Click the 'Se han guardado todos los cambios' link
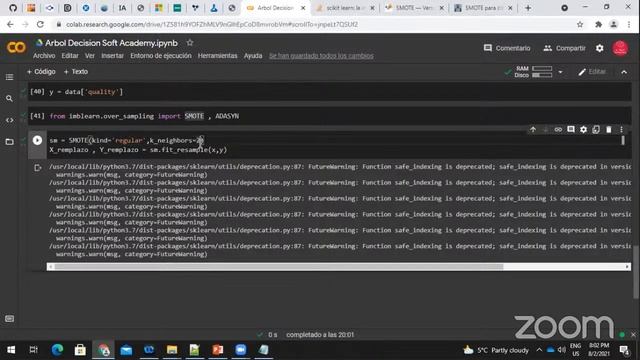 pos(321,56)
